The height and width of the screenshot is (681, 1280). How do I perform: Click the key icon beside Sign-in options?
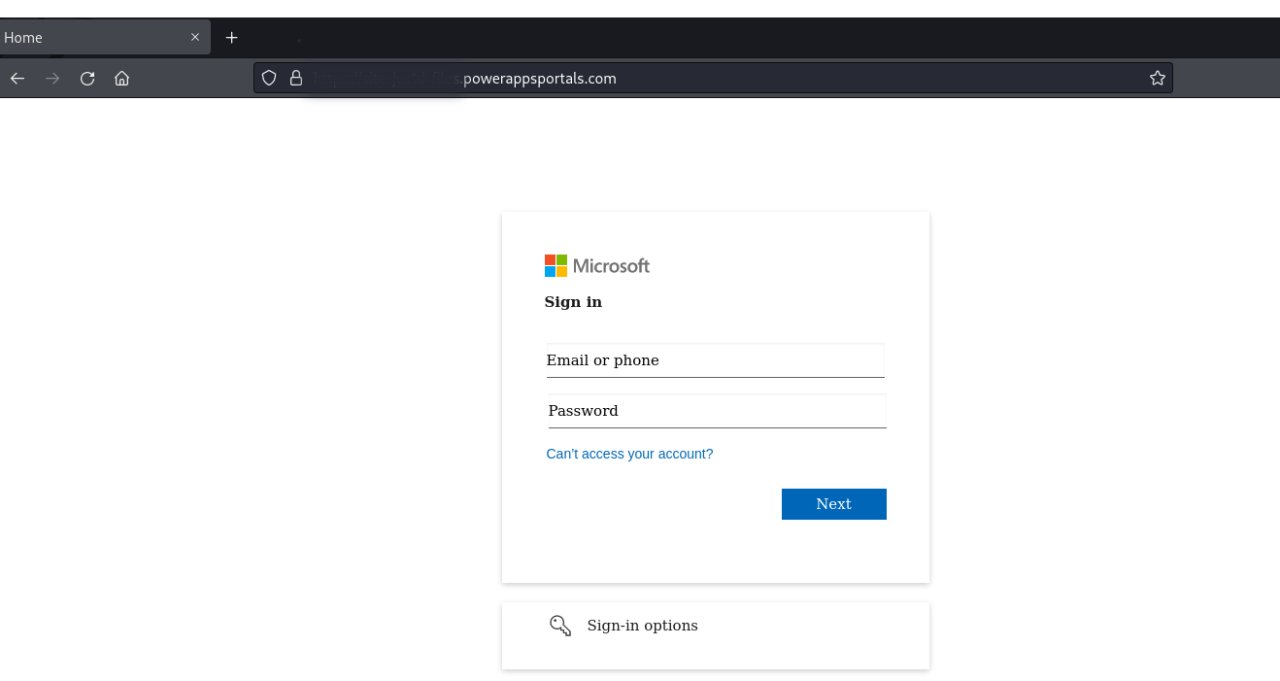(x=560, y=626)
